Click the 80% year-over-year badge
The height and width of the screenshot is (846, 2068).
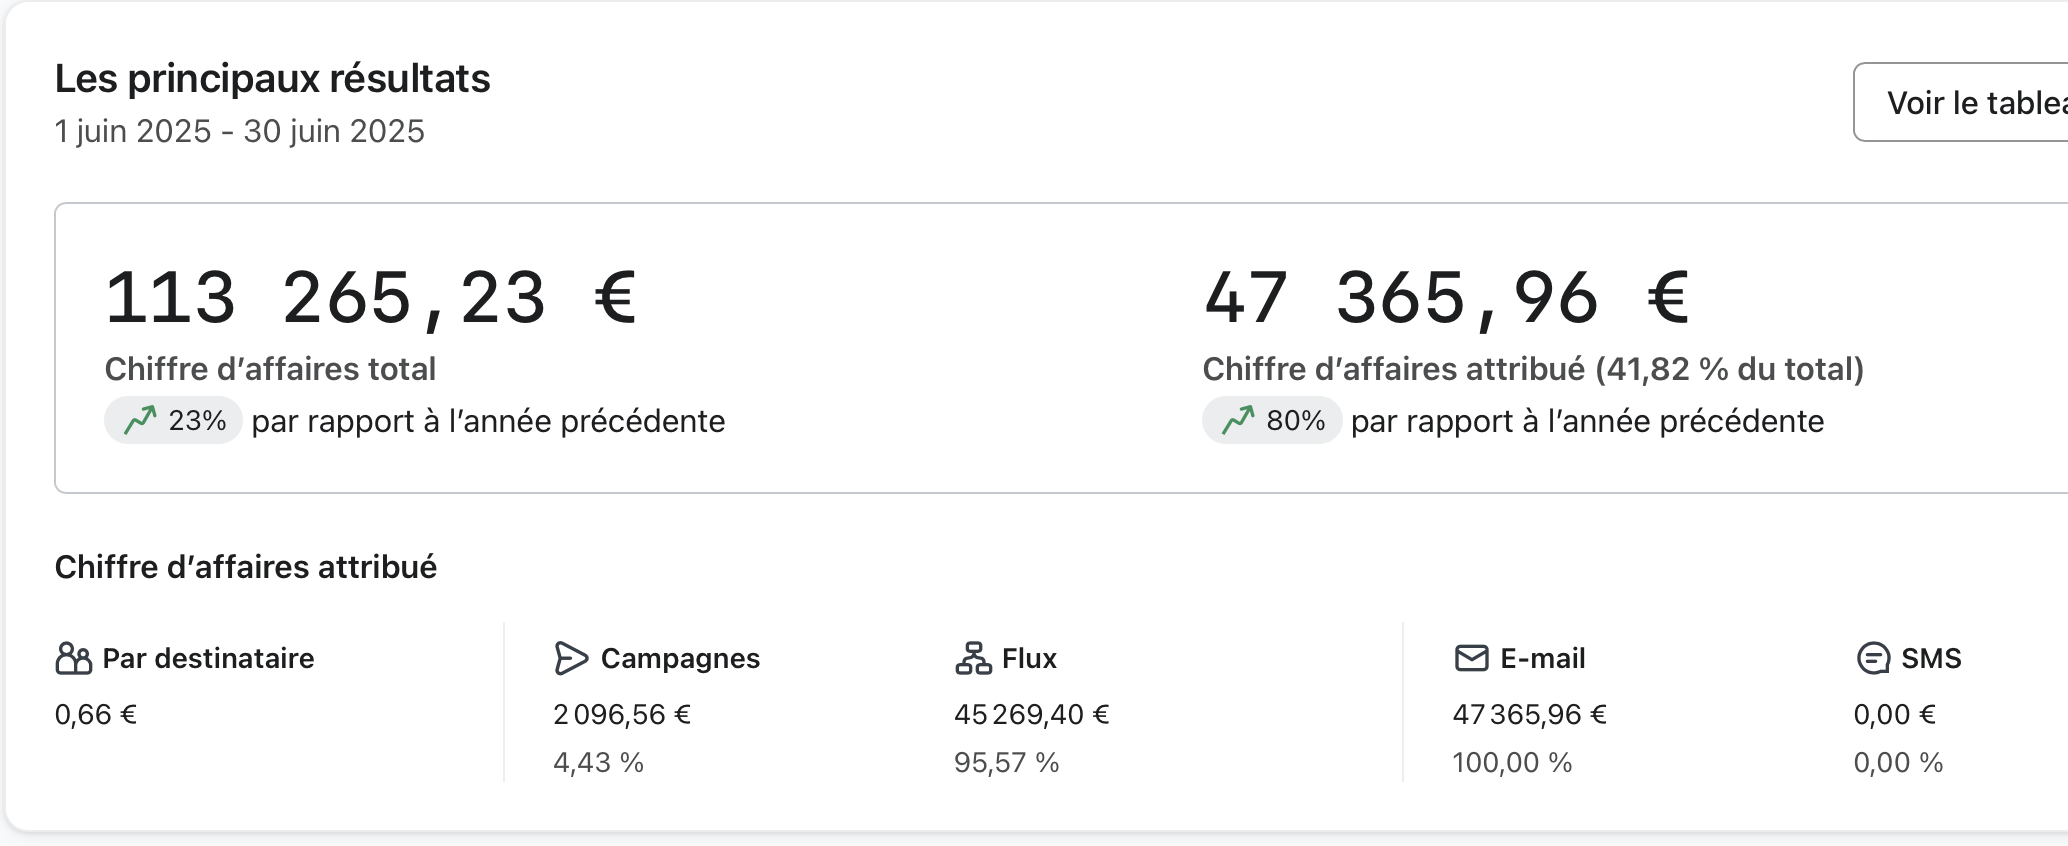pos(1272,421)
